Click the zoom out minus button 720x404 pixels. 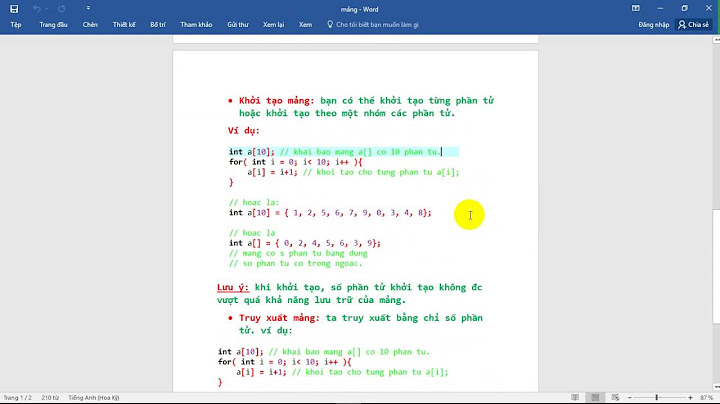click(630, 398)
